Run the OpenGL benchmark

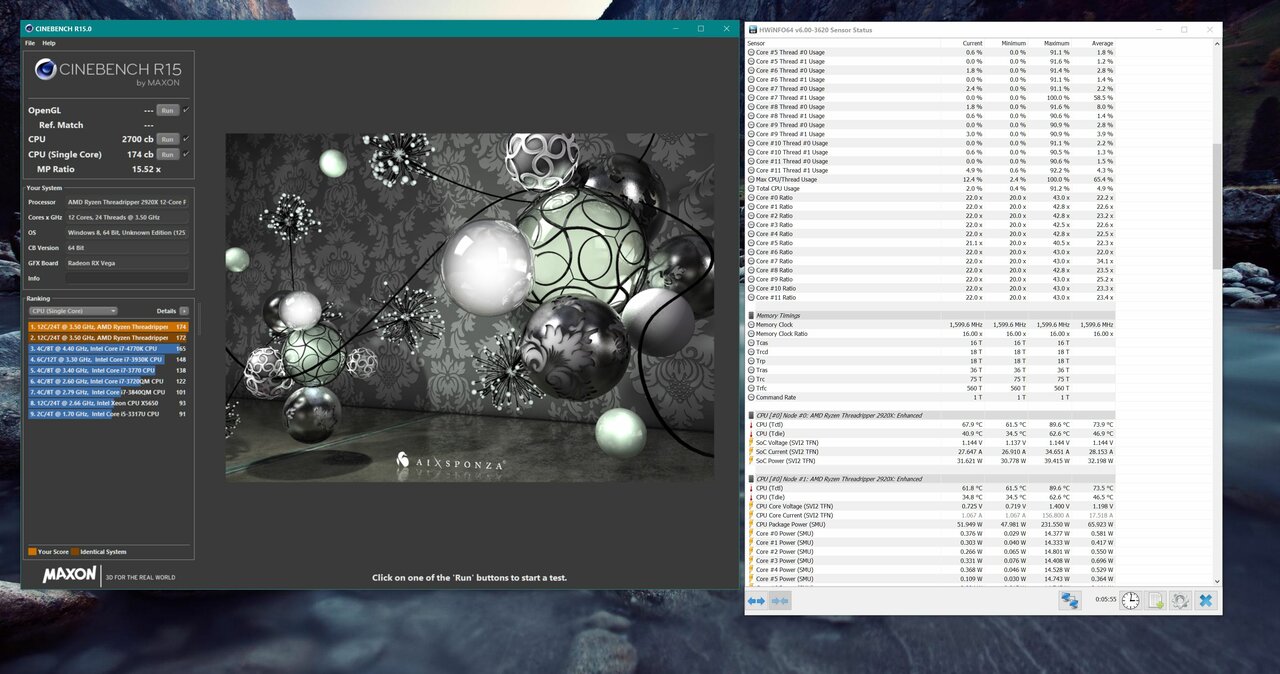click(168, 110)
